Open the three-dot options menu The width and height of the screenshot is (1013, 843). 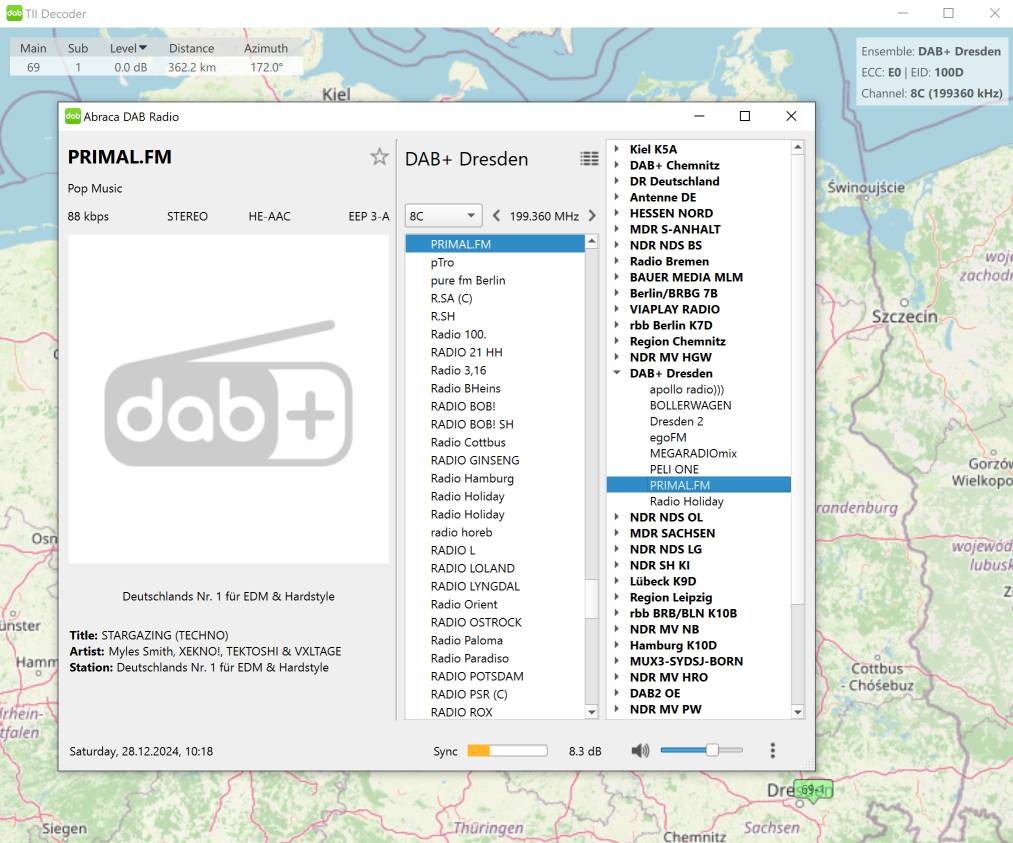(772, 750)
